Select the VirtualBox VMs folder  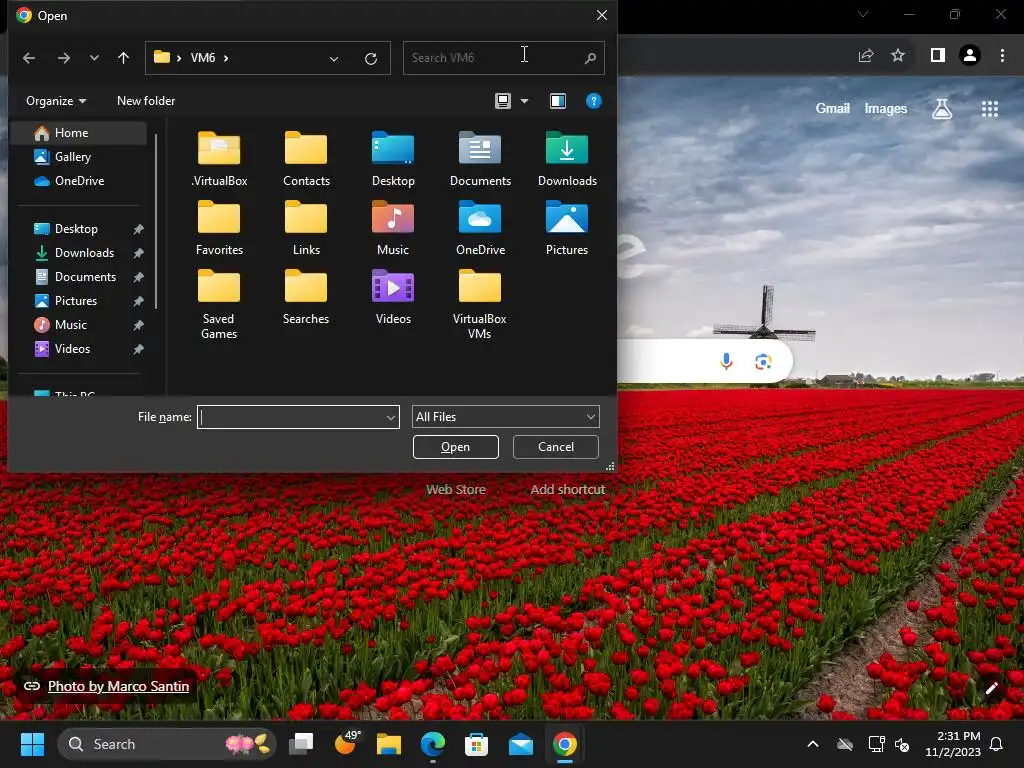point(480,304)
